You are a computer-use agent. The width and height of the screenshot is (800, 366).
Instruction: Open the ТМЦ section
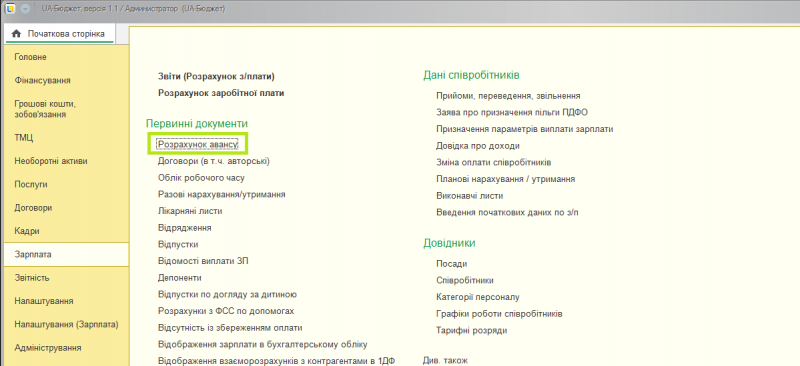coord(65,138)
